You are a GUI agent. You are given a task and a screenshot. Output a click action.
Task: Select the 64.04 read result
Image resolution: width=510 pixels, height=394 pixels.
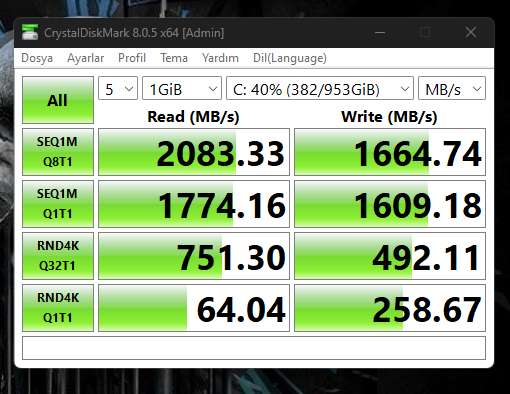coord(194,308)
